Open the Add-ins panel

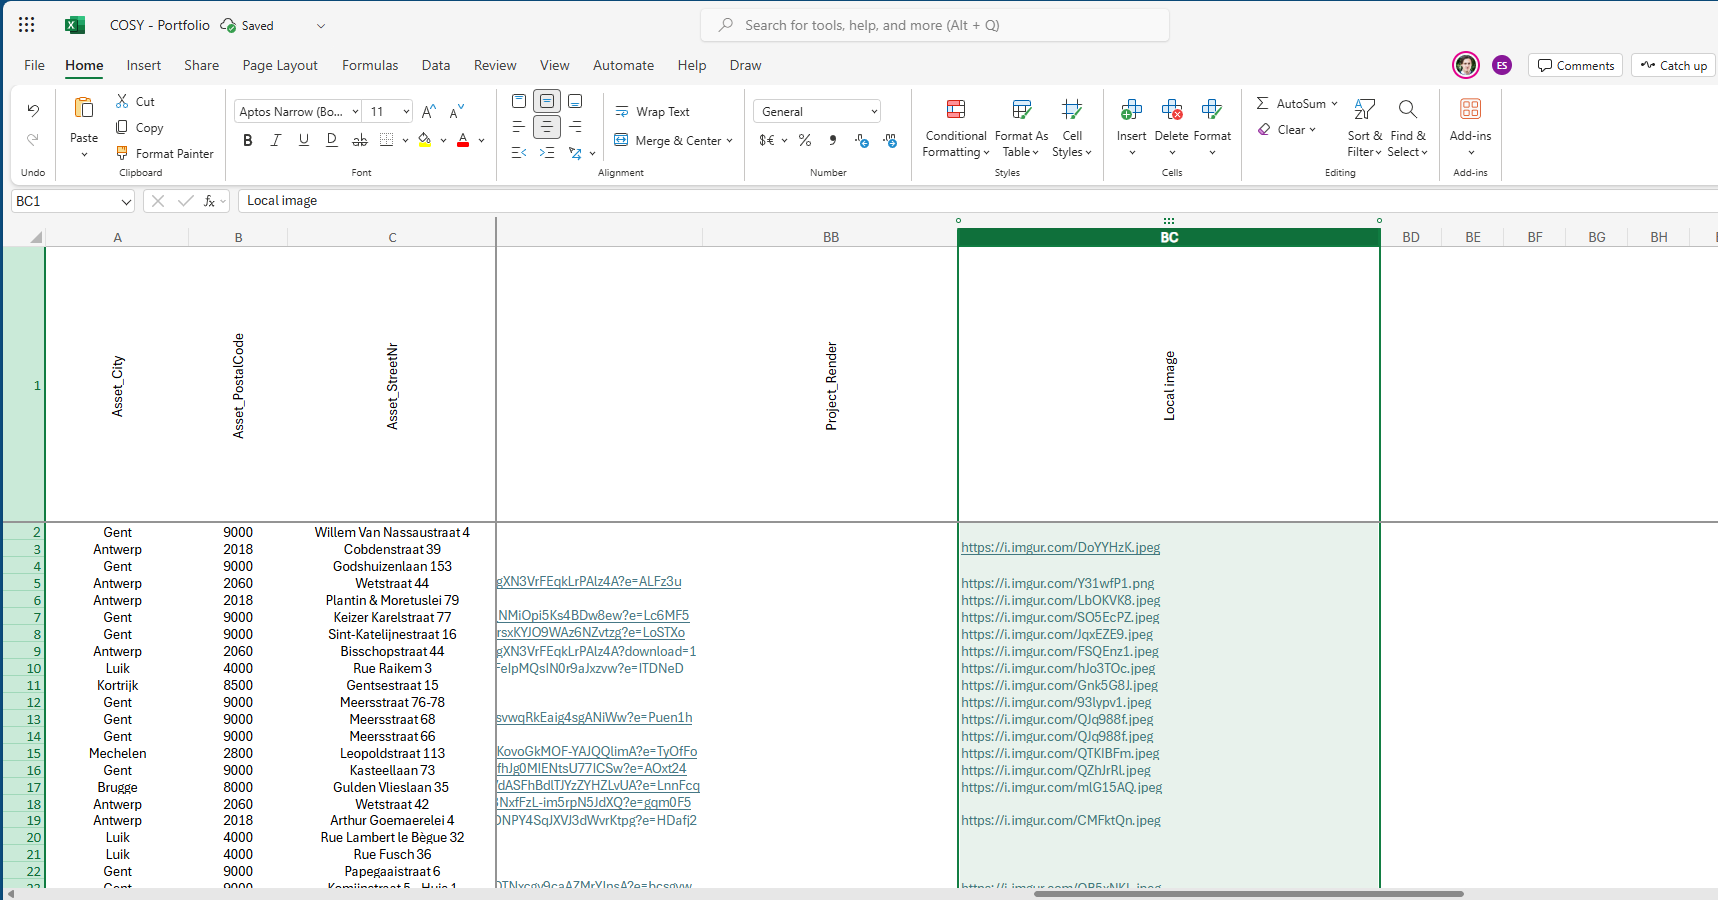1470,126
